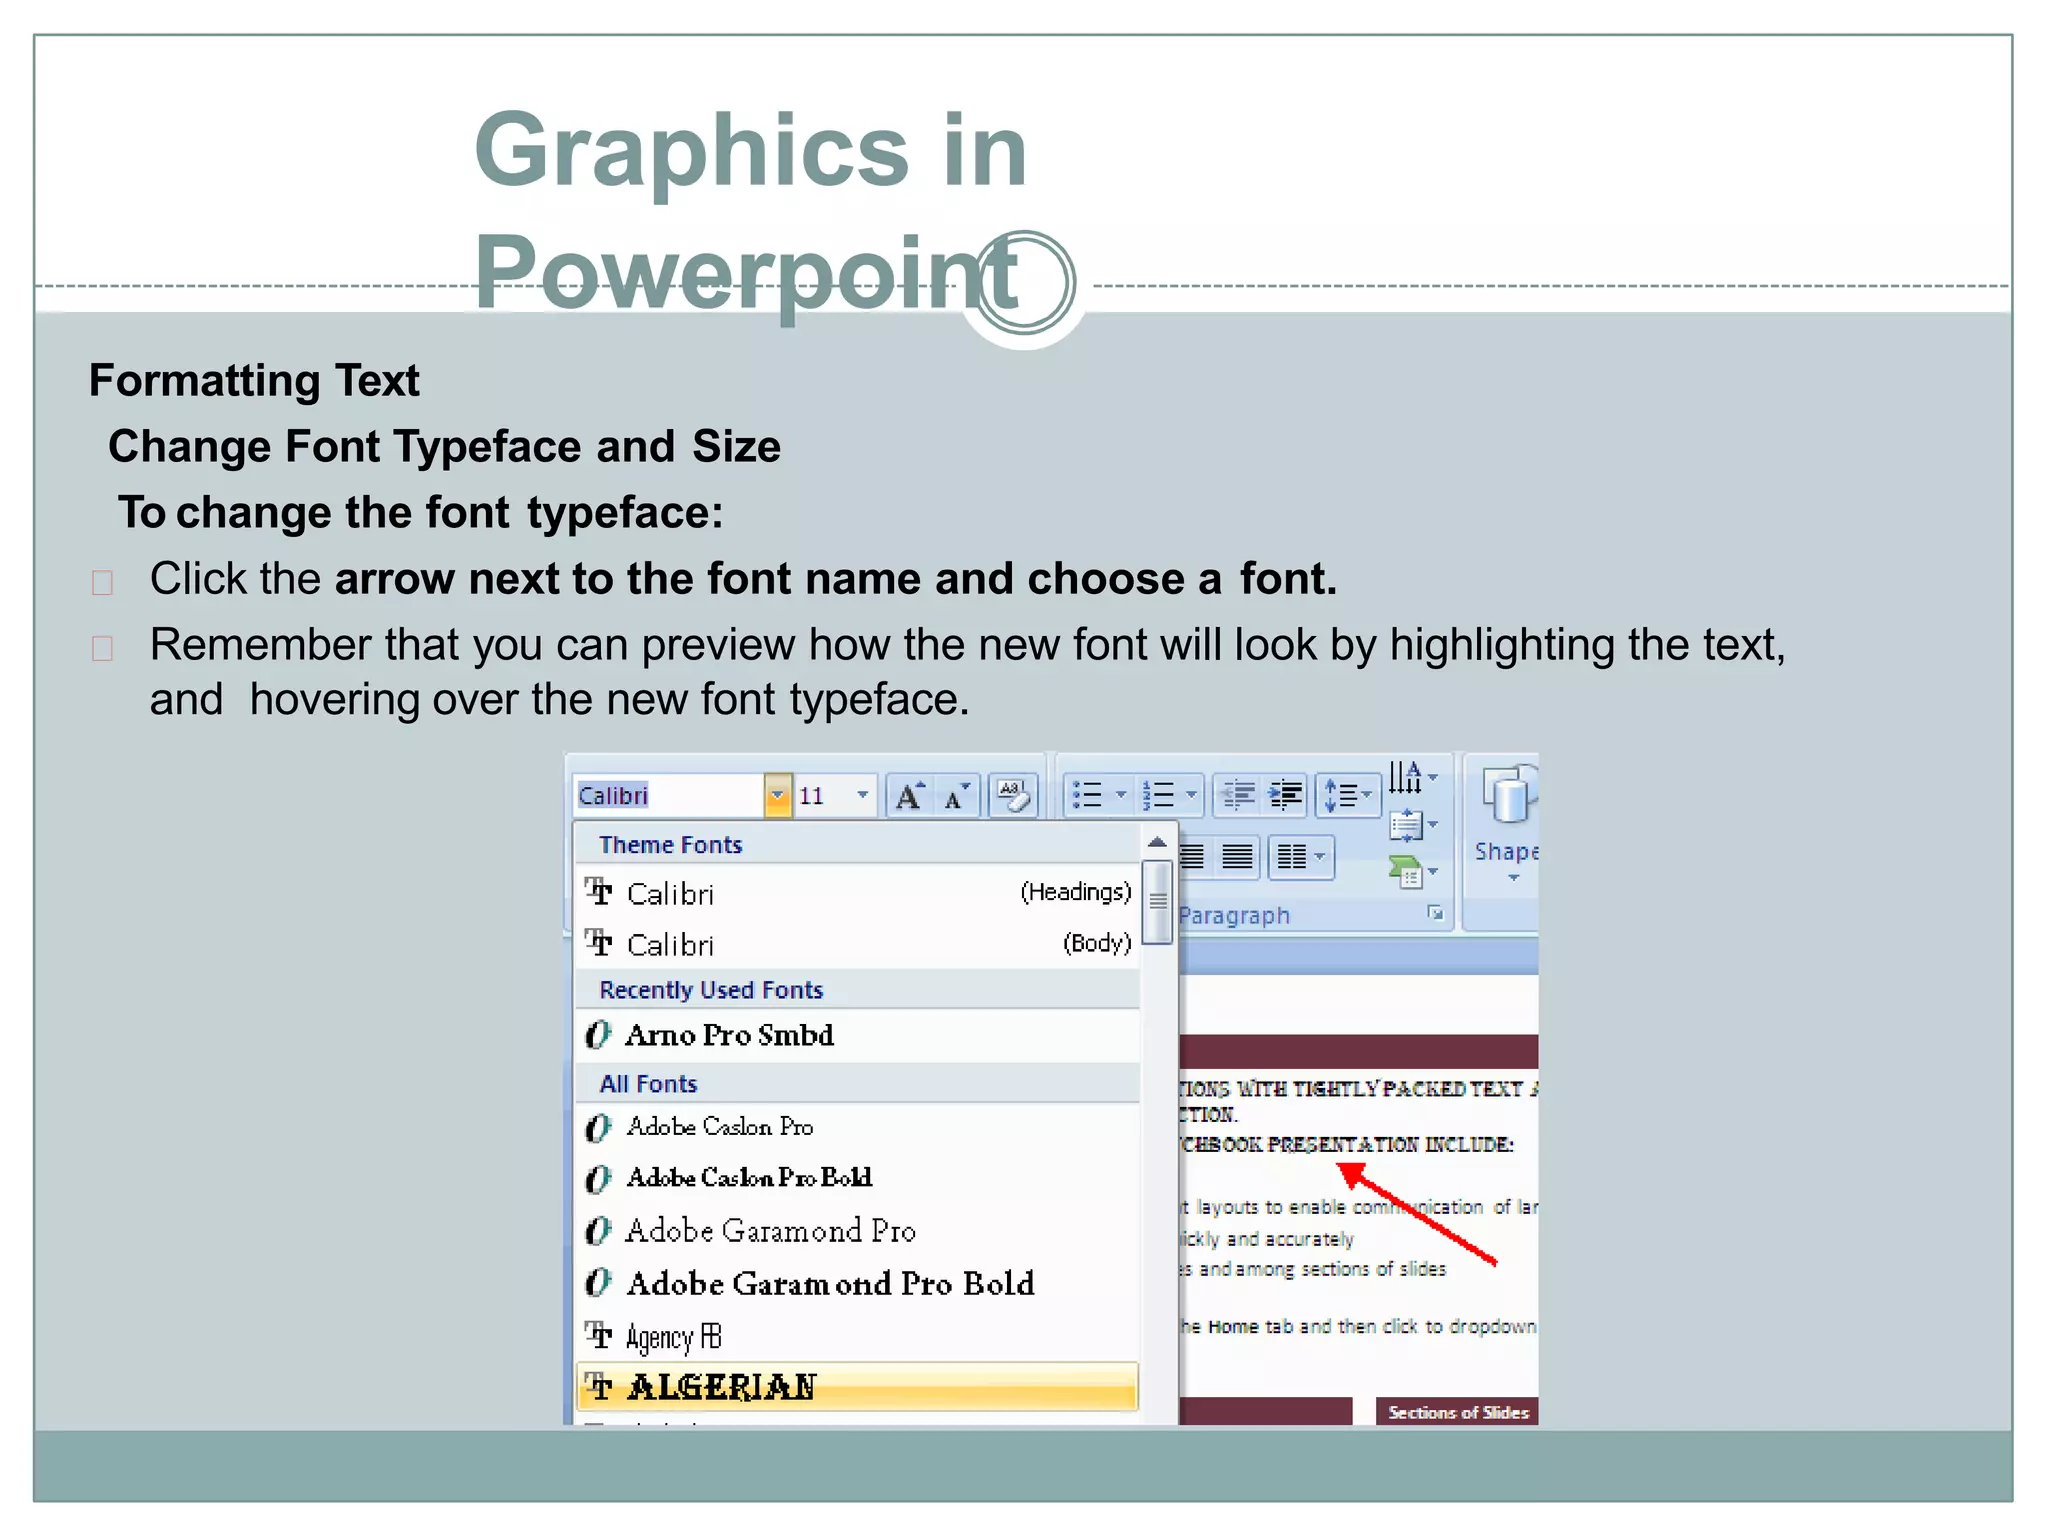This screenshot has height=1536, width=2048.
Task: Apply bulleted list formatting
Action: pyautogui.click(x=1087, y=796)
